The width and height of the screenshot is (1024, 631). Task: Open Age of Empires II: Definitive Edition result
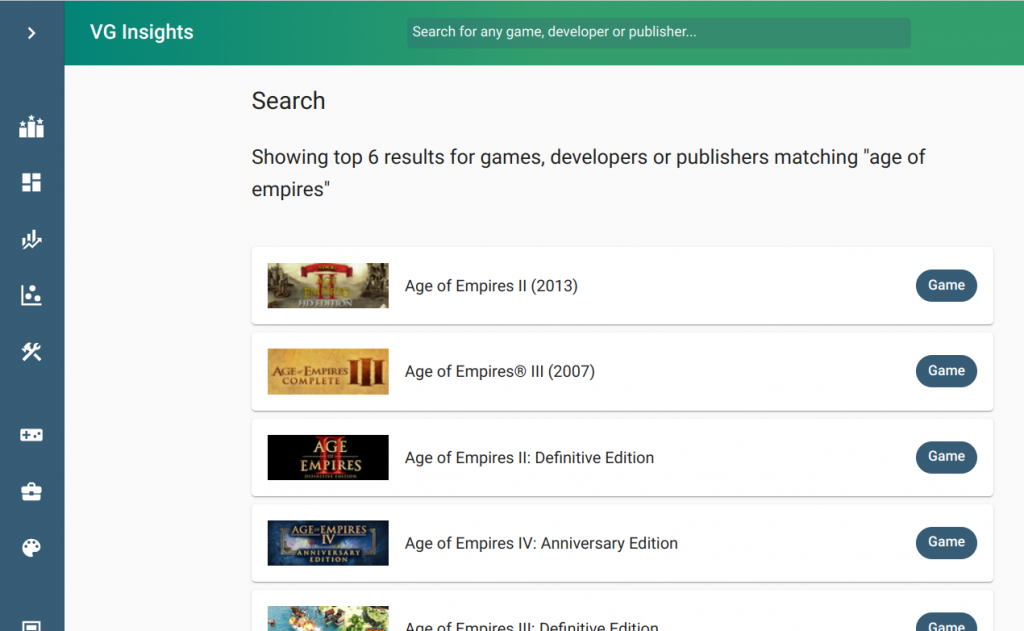[x=622, y=457]
